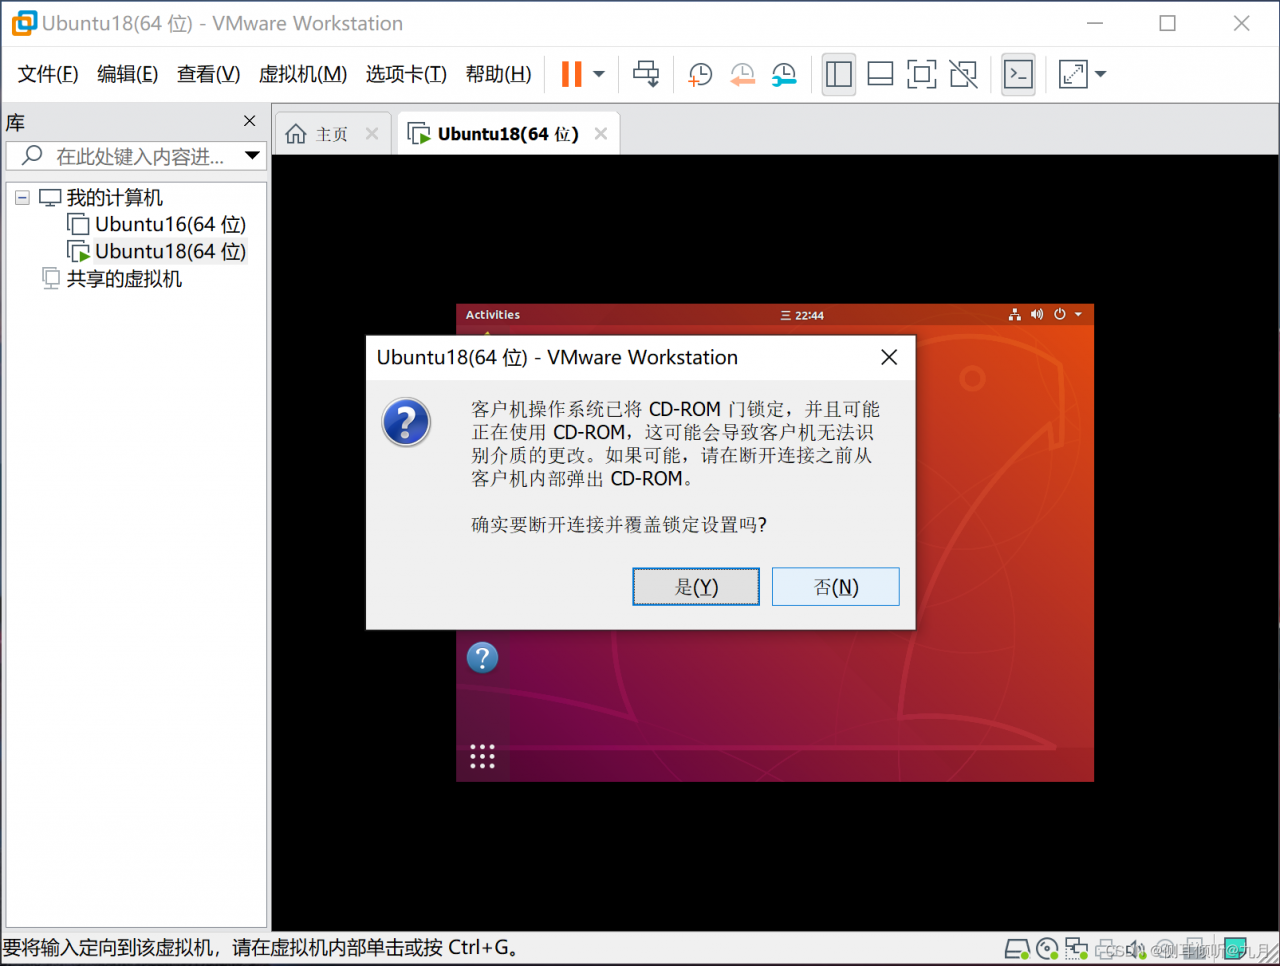The width and height of the screenshot is (1280, 966).
Task: Open the 帮助(H) menu
Action: [498, 74]
